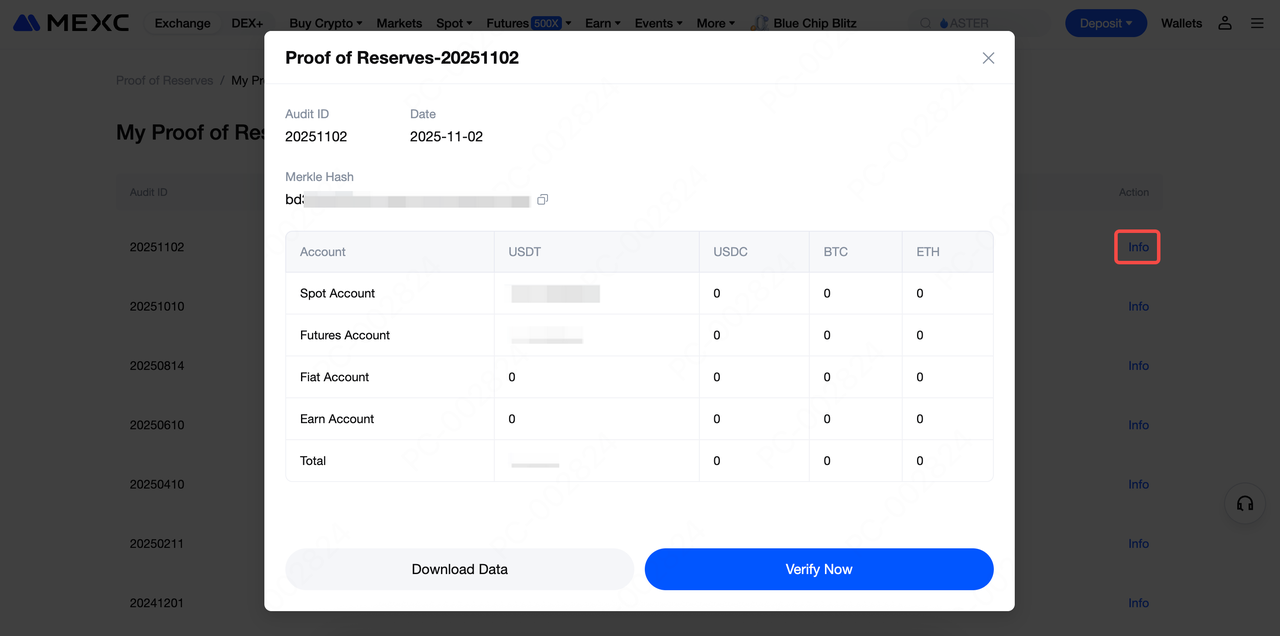This screenshot has height=636, width=1280.
Task: Expand the Earn menu
Action: 602,23
